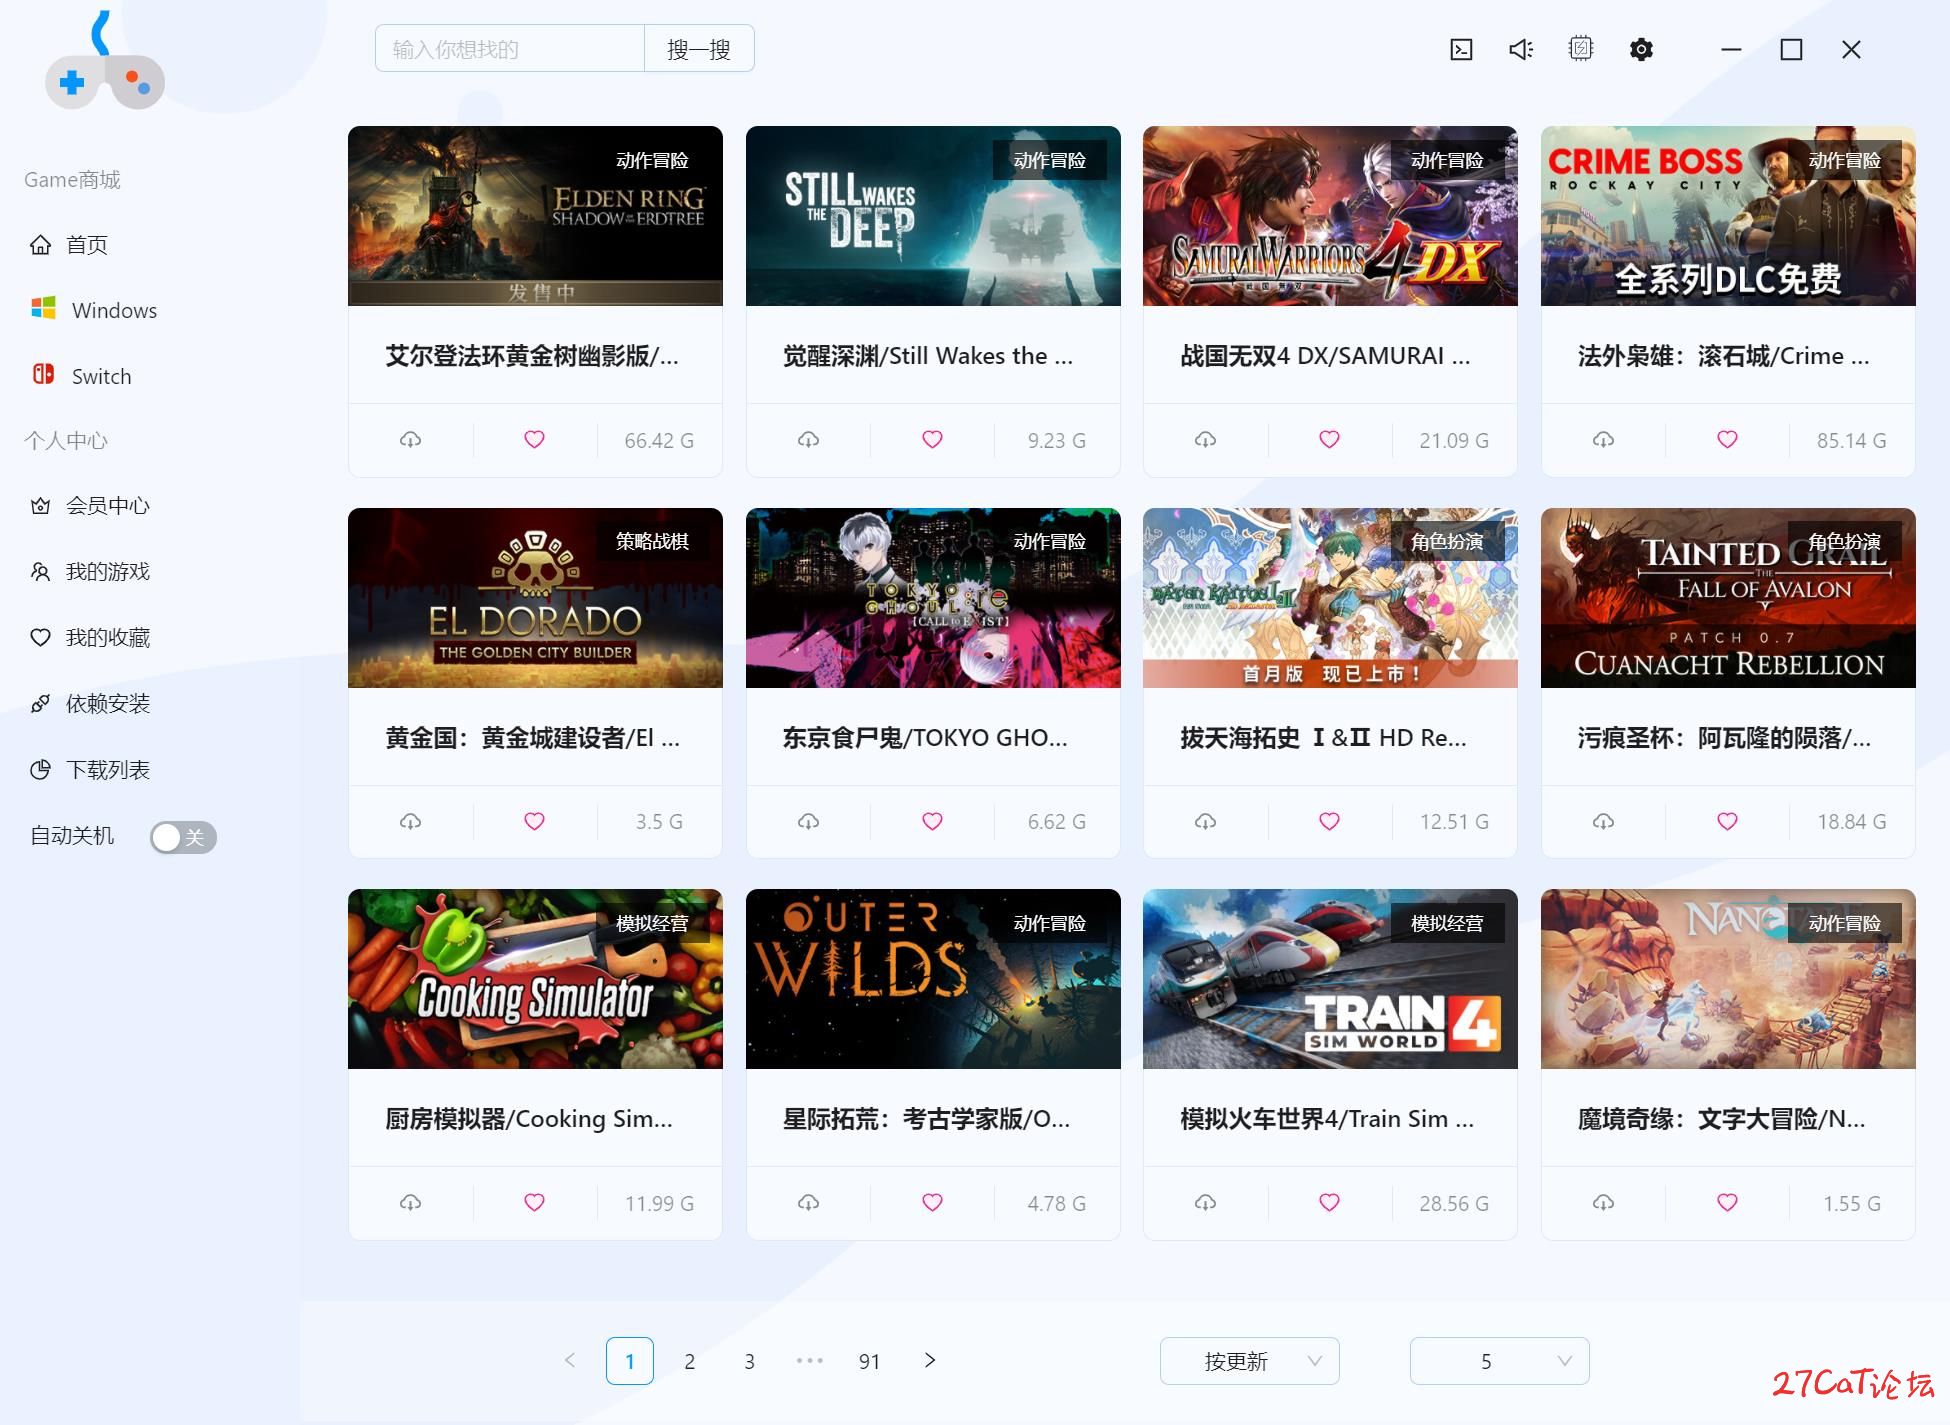1950x1425 pixels.
Task: Open the terminal console icon in toolbar
Action: click(1461, 49)
